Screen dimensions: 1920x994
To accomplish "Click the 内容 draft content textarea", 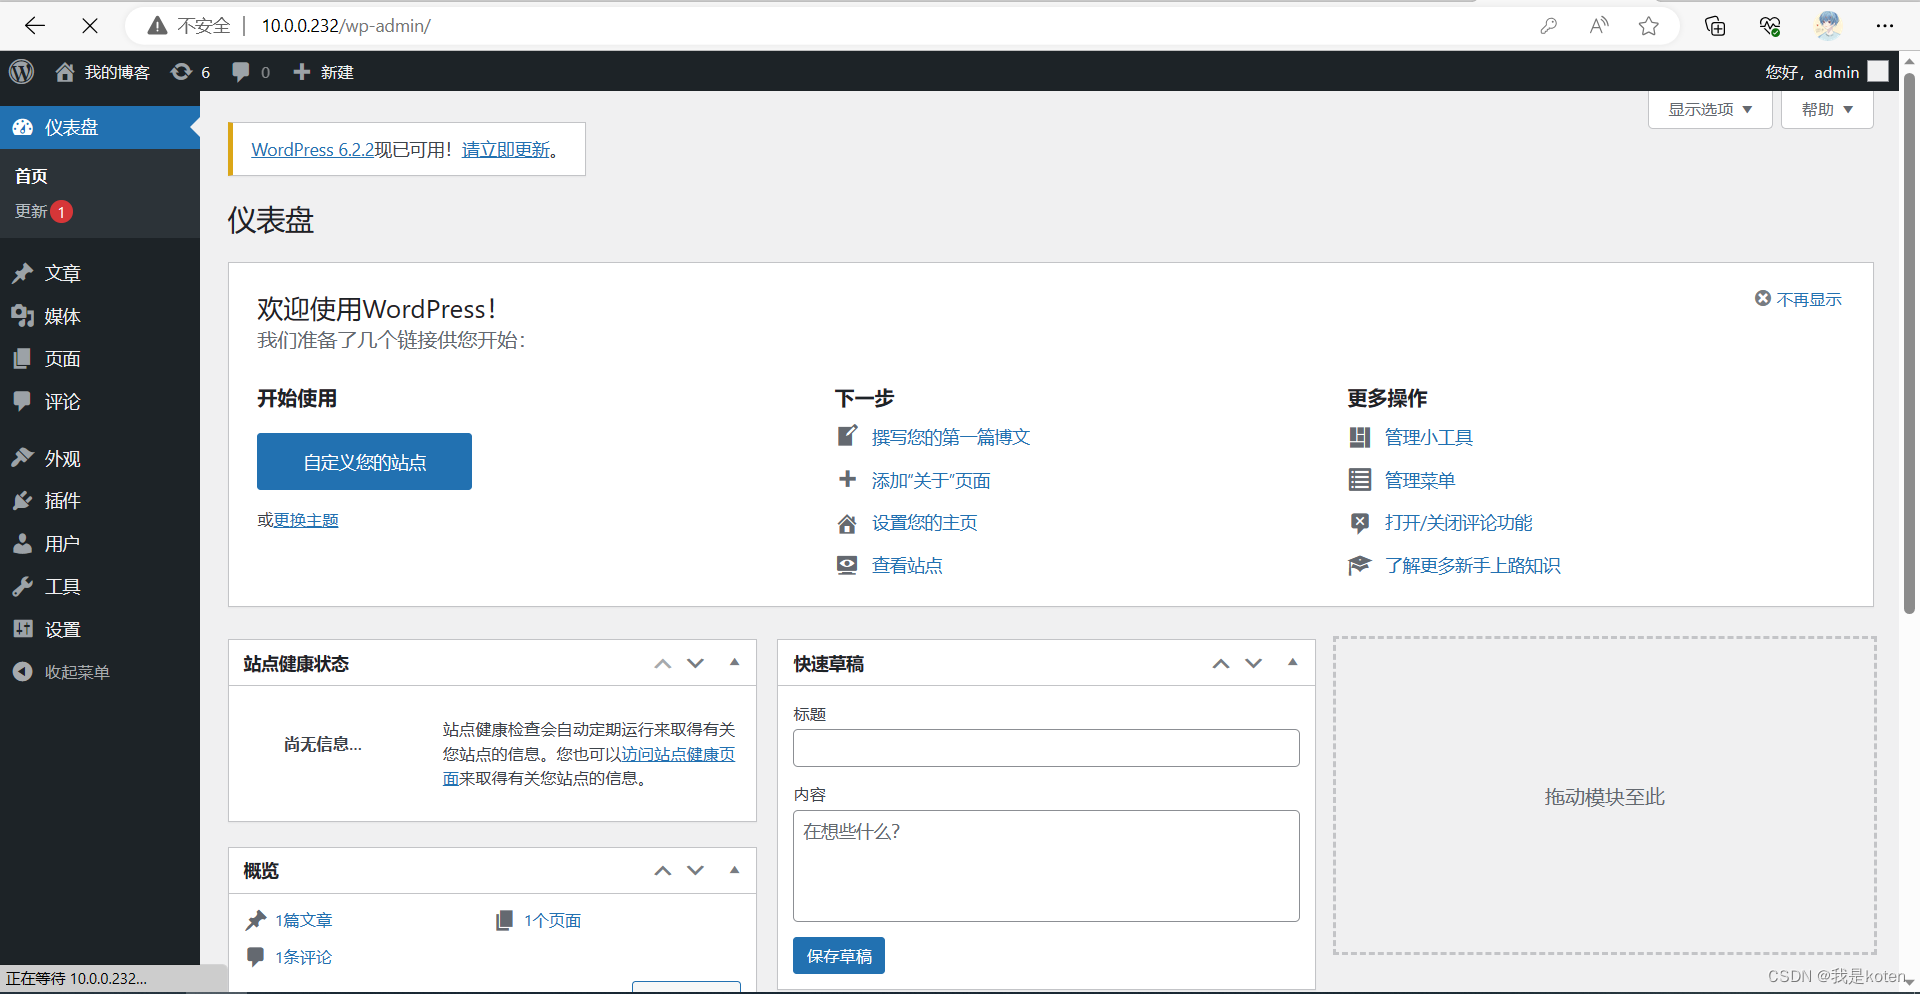I will pos(1046,866).
